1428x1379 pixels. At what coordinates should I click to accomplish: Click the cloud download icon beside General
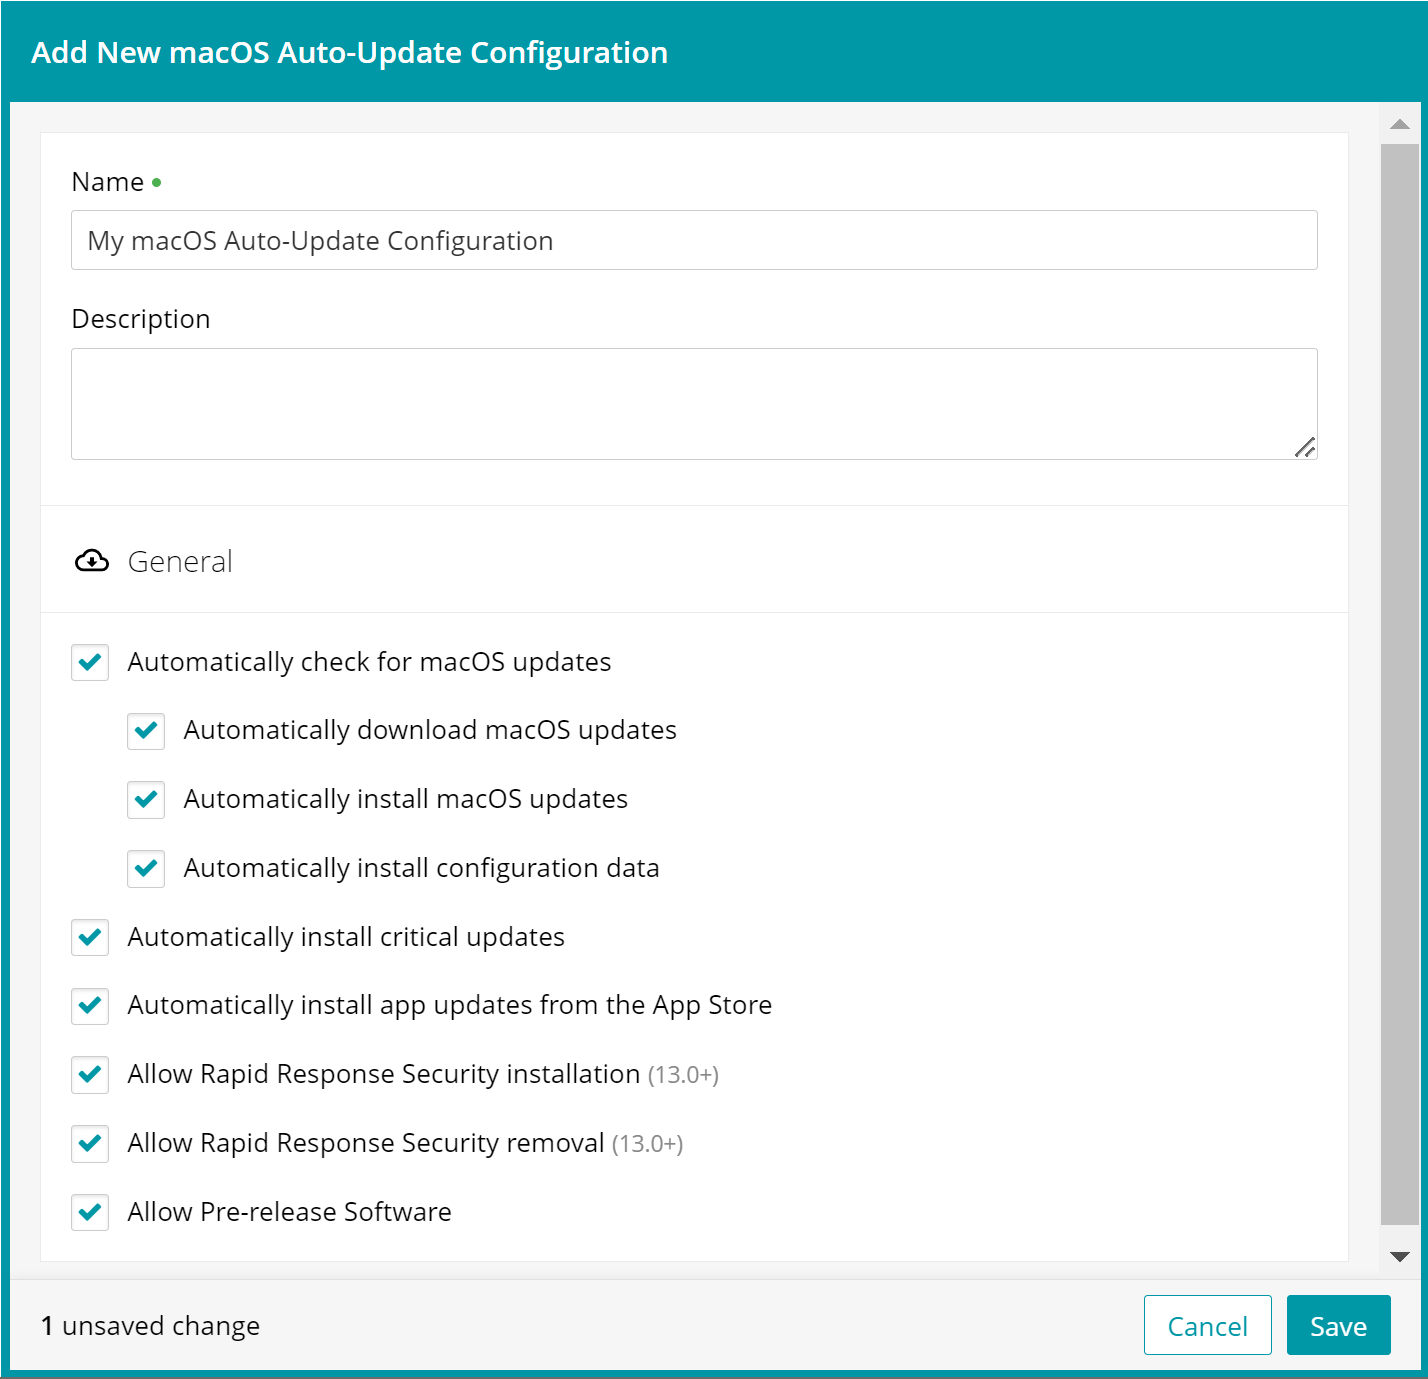pos(92,561)
